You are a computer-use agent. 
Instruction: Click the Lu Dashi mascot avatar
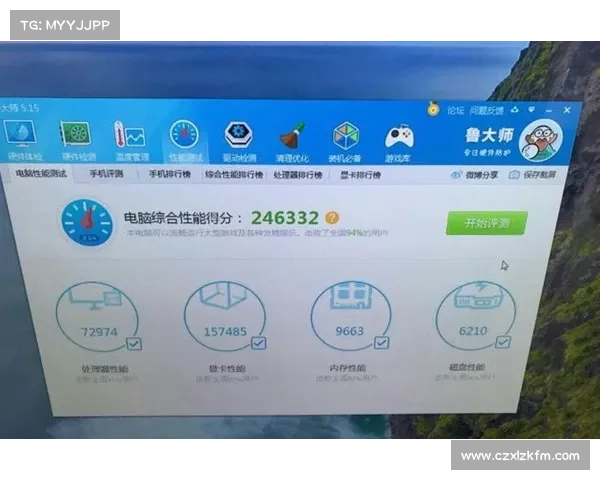pyautogui.click(x=541, y=140)
